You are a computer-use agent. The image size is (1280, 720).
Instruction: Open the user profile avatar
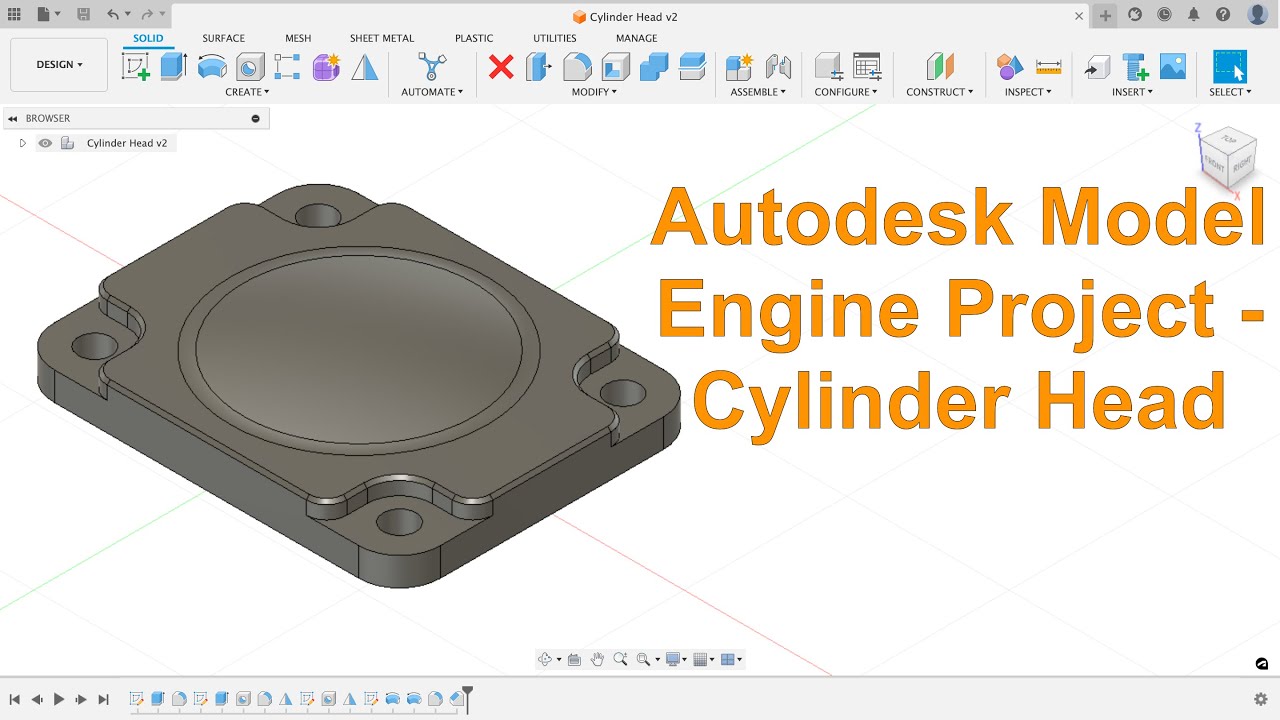pyautogui.click(x=1258, y=14)
